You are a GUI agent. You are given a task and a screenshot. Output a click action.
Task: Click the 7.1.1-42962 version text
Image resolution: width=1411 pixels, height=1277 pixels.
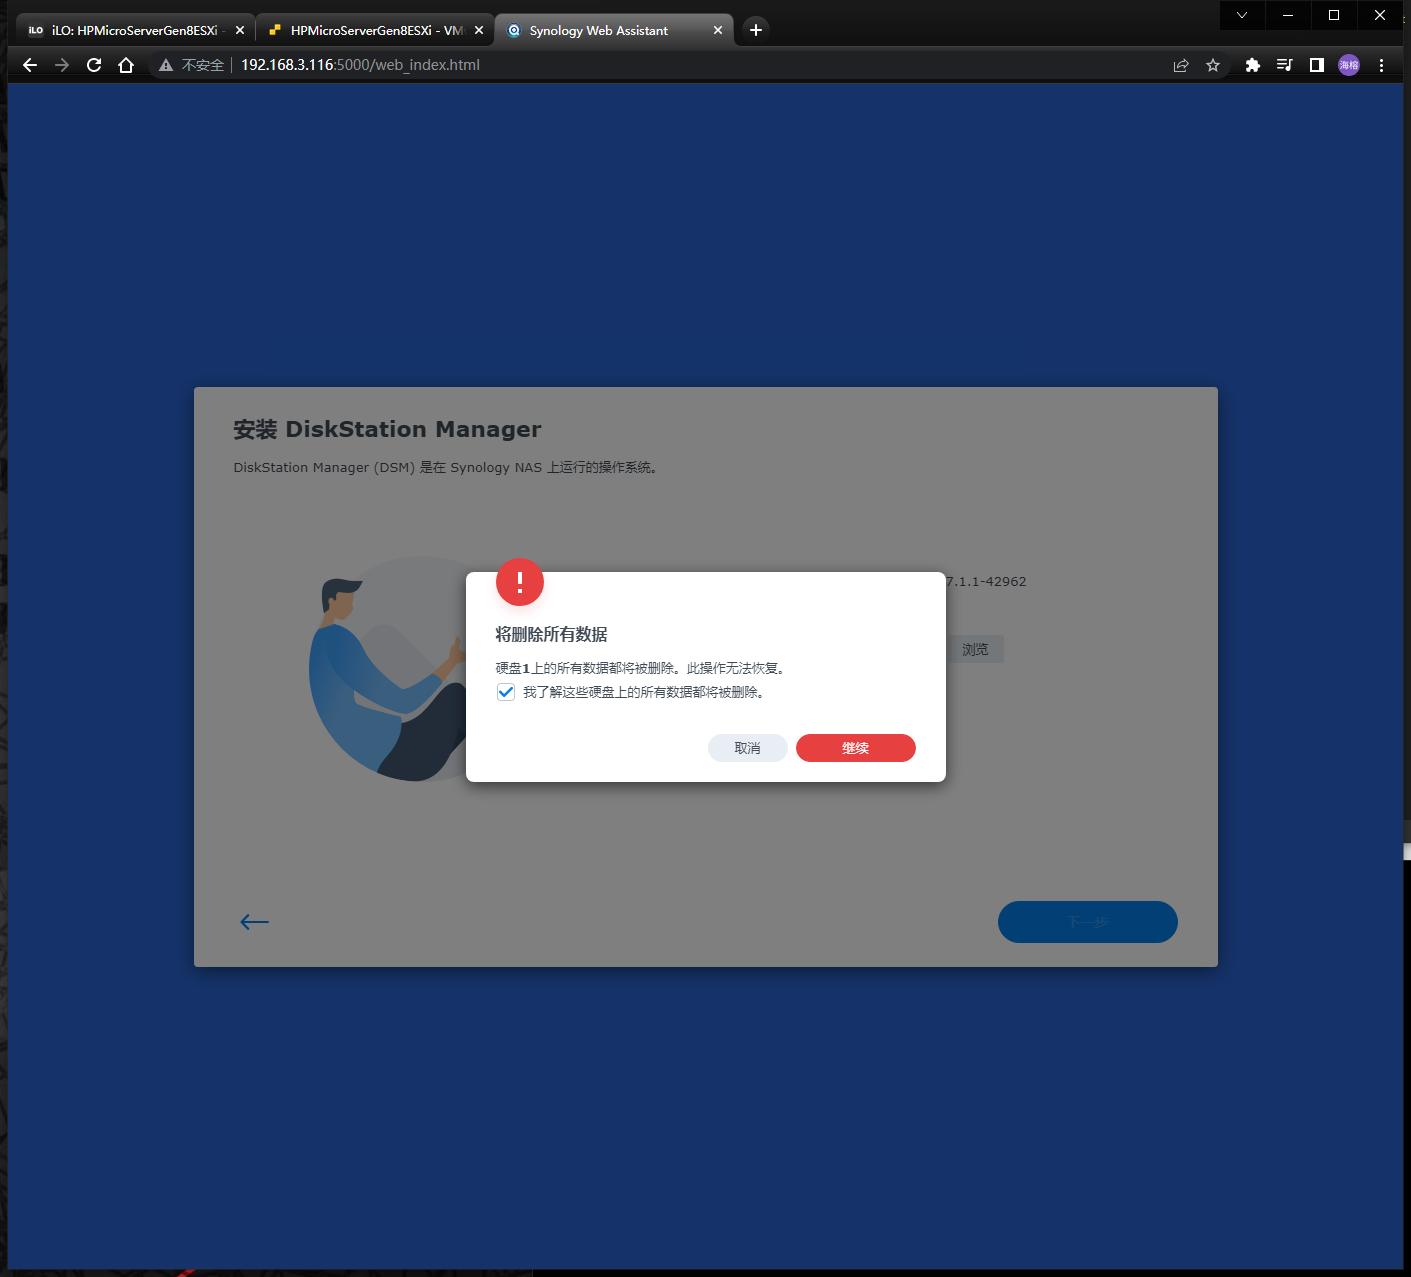pos(986,581)
